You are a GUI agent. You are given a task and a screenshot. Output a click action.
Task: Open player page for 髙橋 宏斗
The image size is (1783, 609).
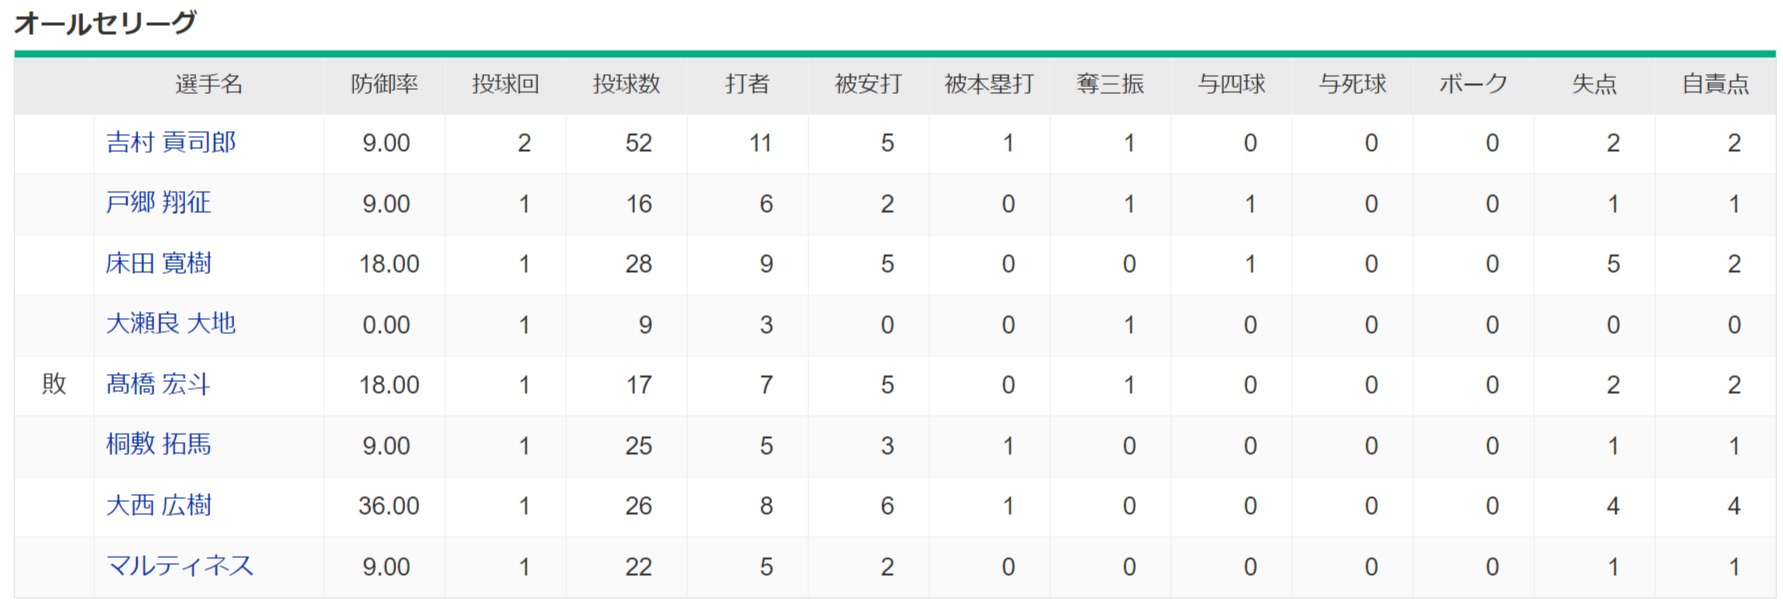pyautogui.click(x=158, y=385)
